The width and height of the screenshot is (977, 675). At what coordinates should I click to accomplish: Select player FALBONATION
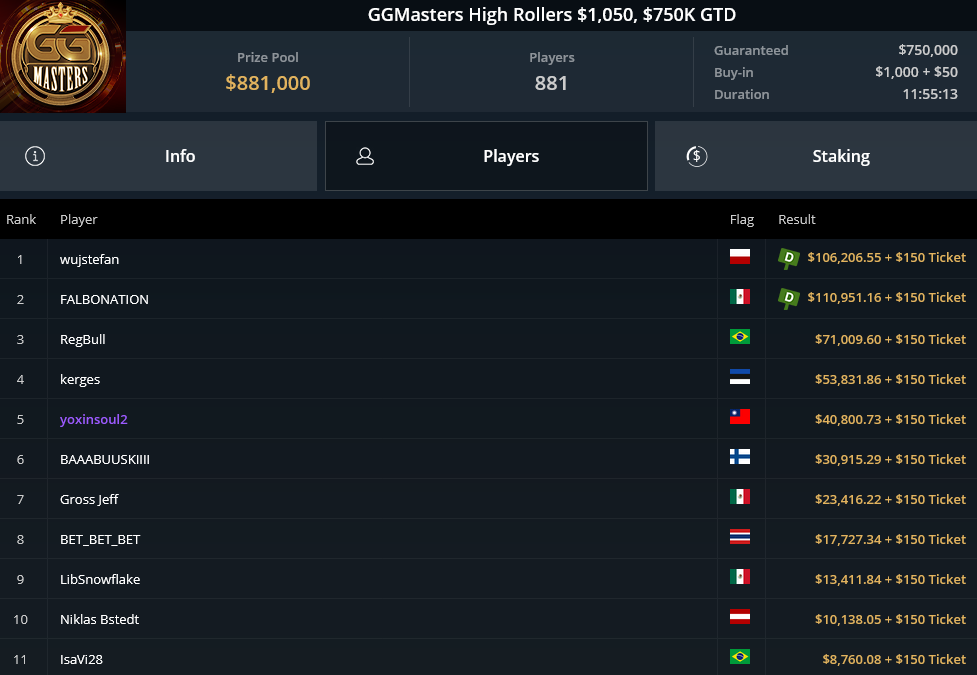104,299
